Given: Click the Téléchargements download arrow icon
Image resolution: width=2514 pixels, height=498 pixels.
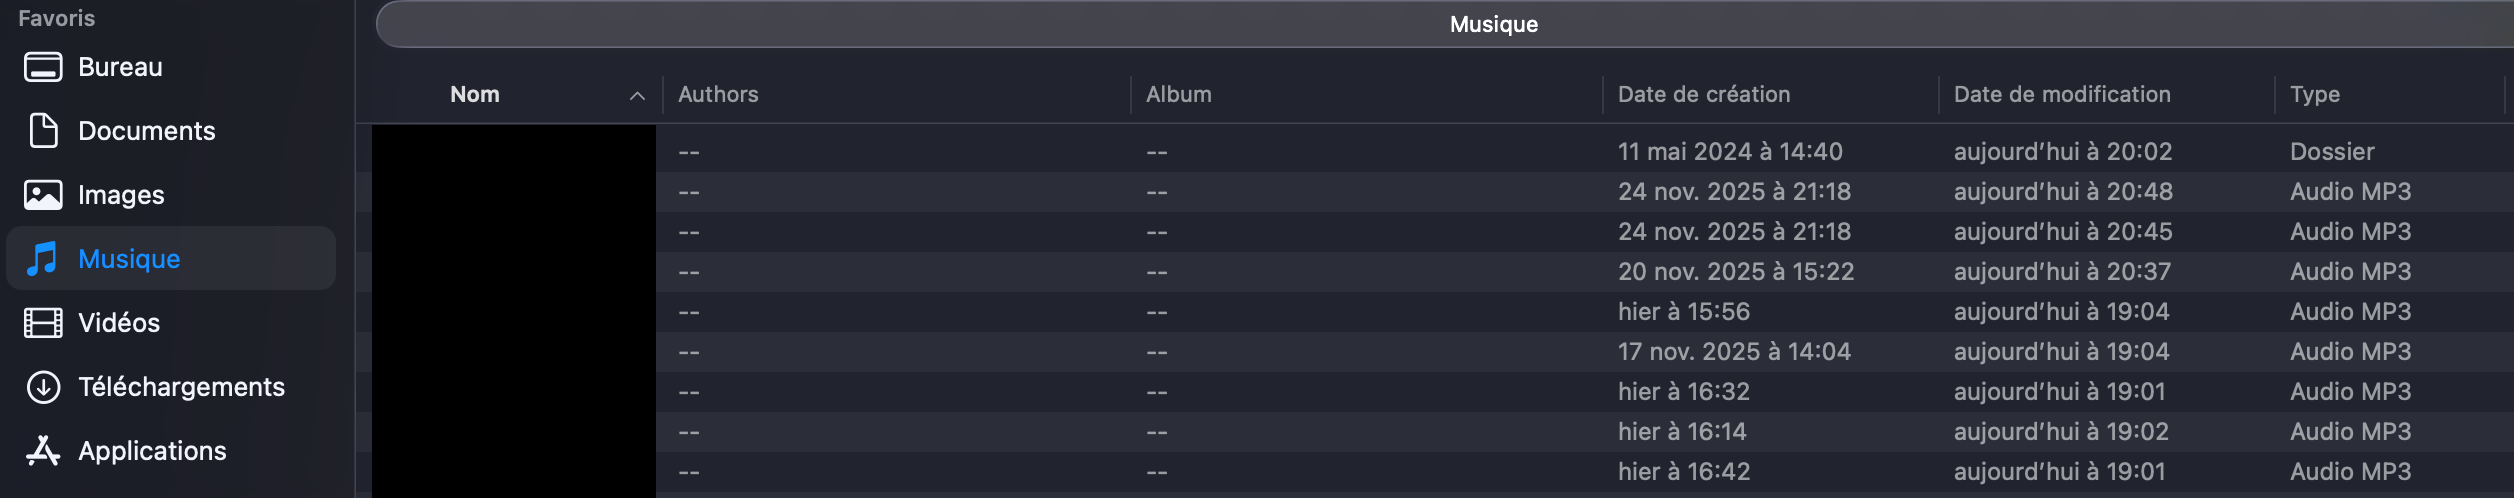Looking at the screenshot, I should [43, 387].
